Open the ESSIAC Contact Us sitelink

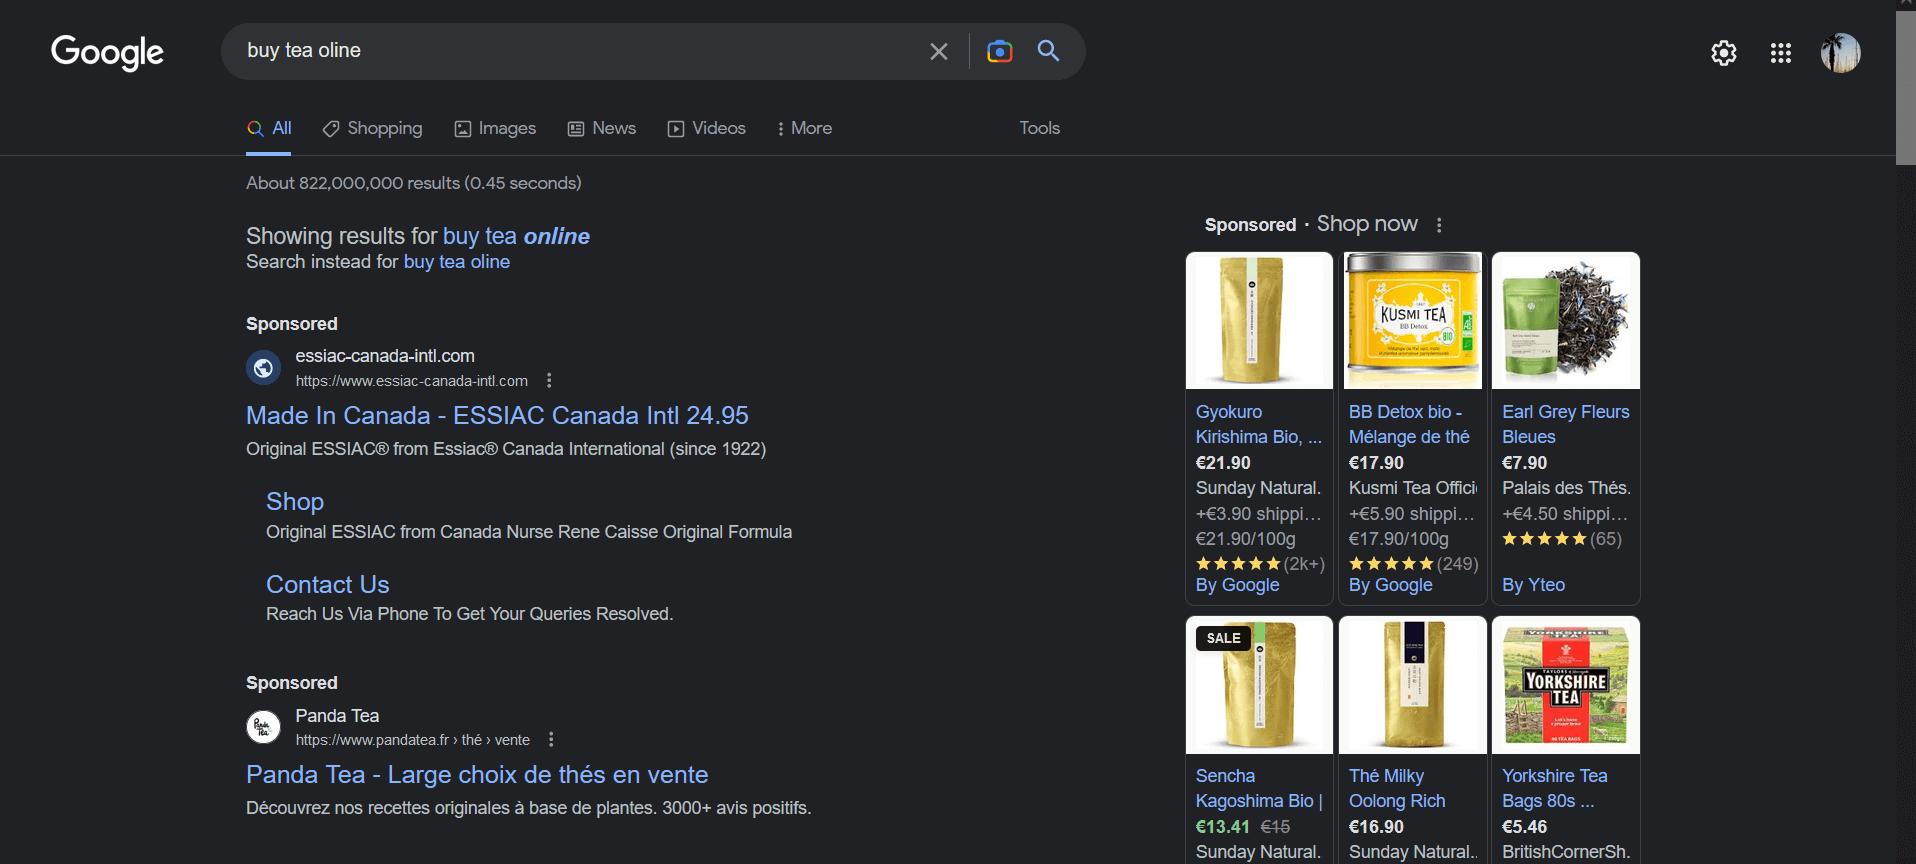(x=327, y=584)
